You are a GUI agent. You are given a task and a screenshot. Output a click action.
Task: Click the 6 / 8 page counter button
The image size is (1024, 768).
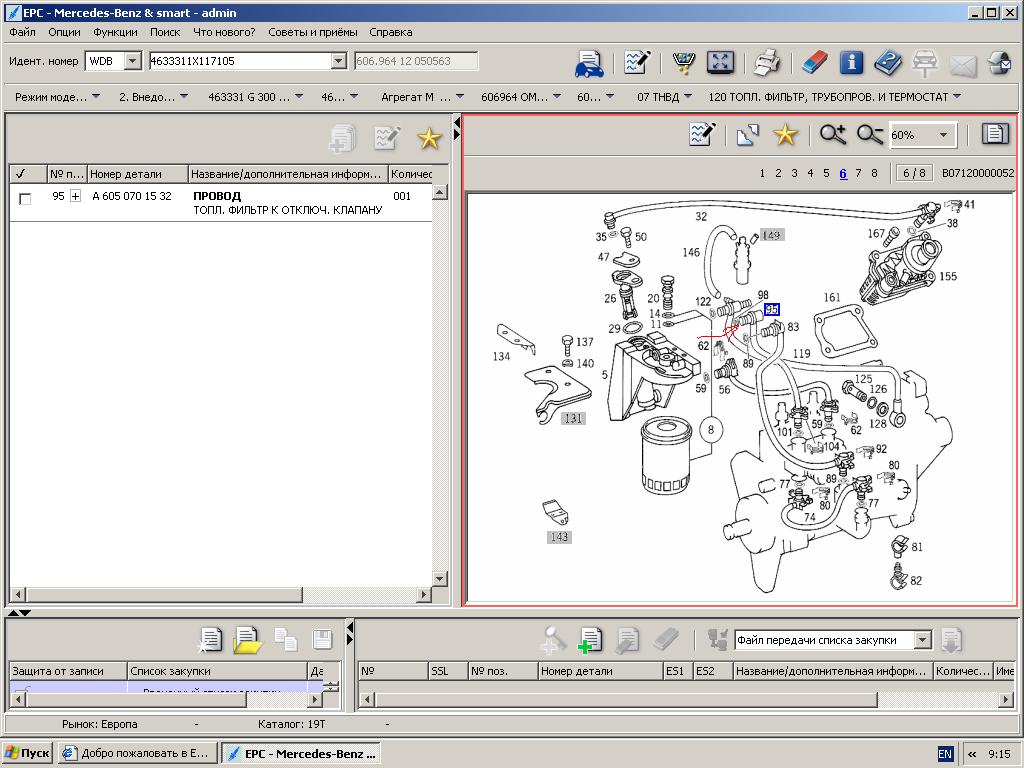click(914, 173)
